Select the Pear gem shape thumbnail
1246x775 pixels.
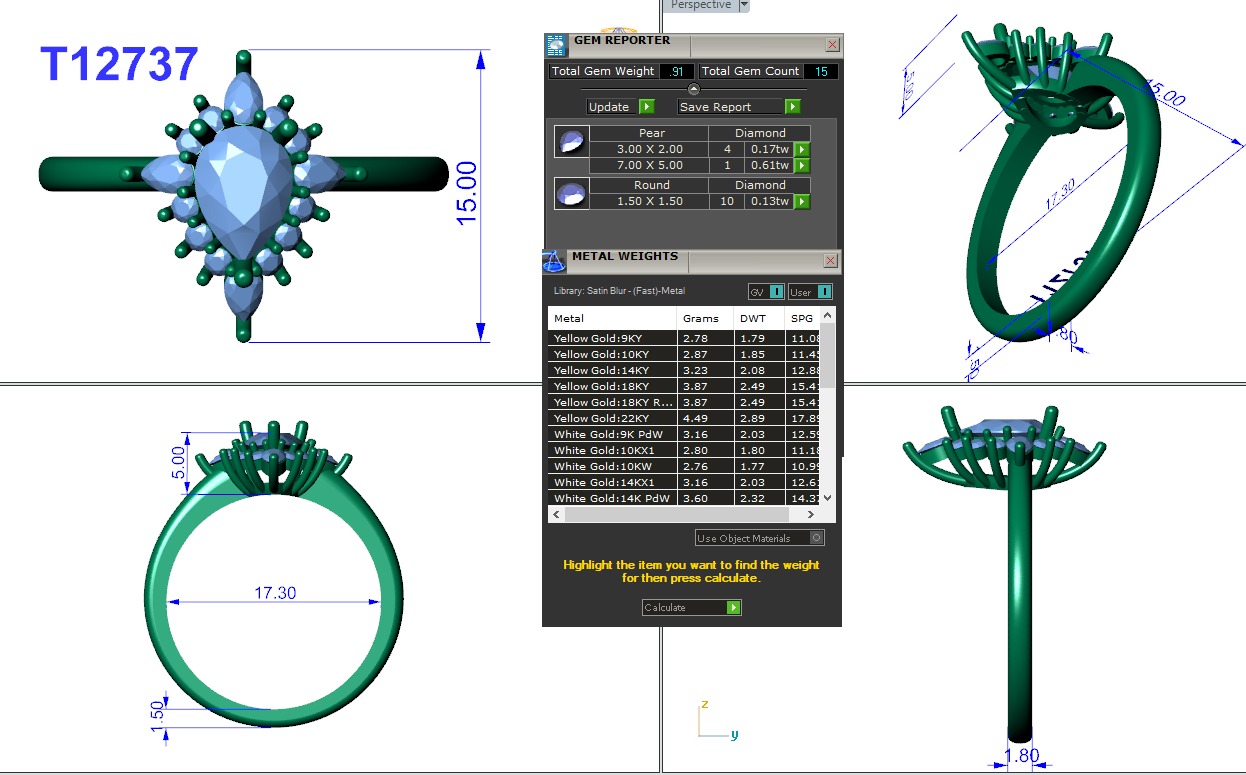pyautogui.click(x=571, y=142)
